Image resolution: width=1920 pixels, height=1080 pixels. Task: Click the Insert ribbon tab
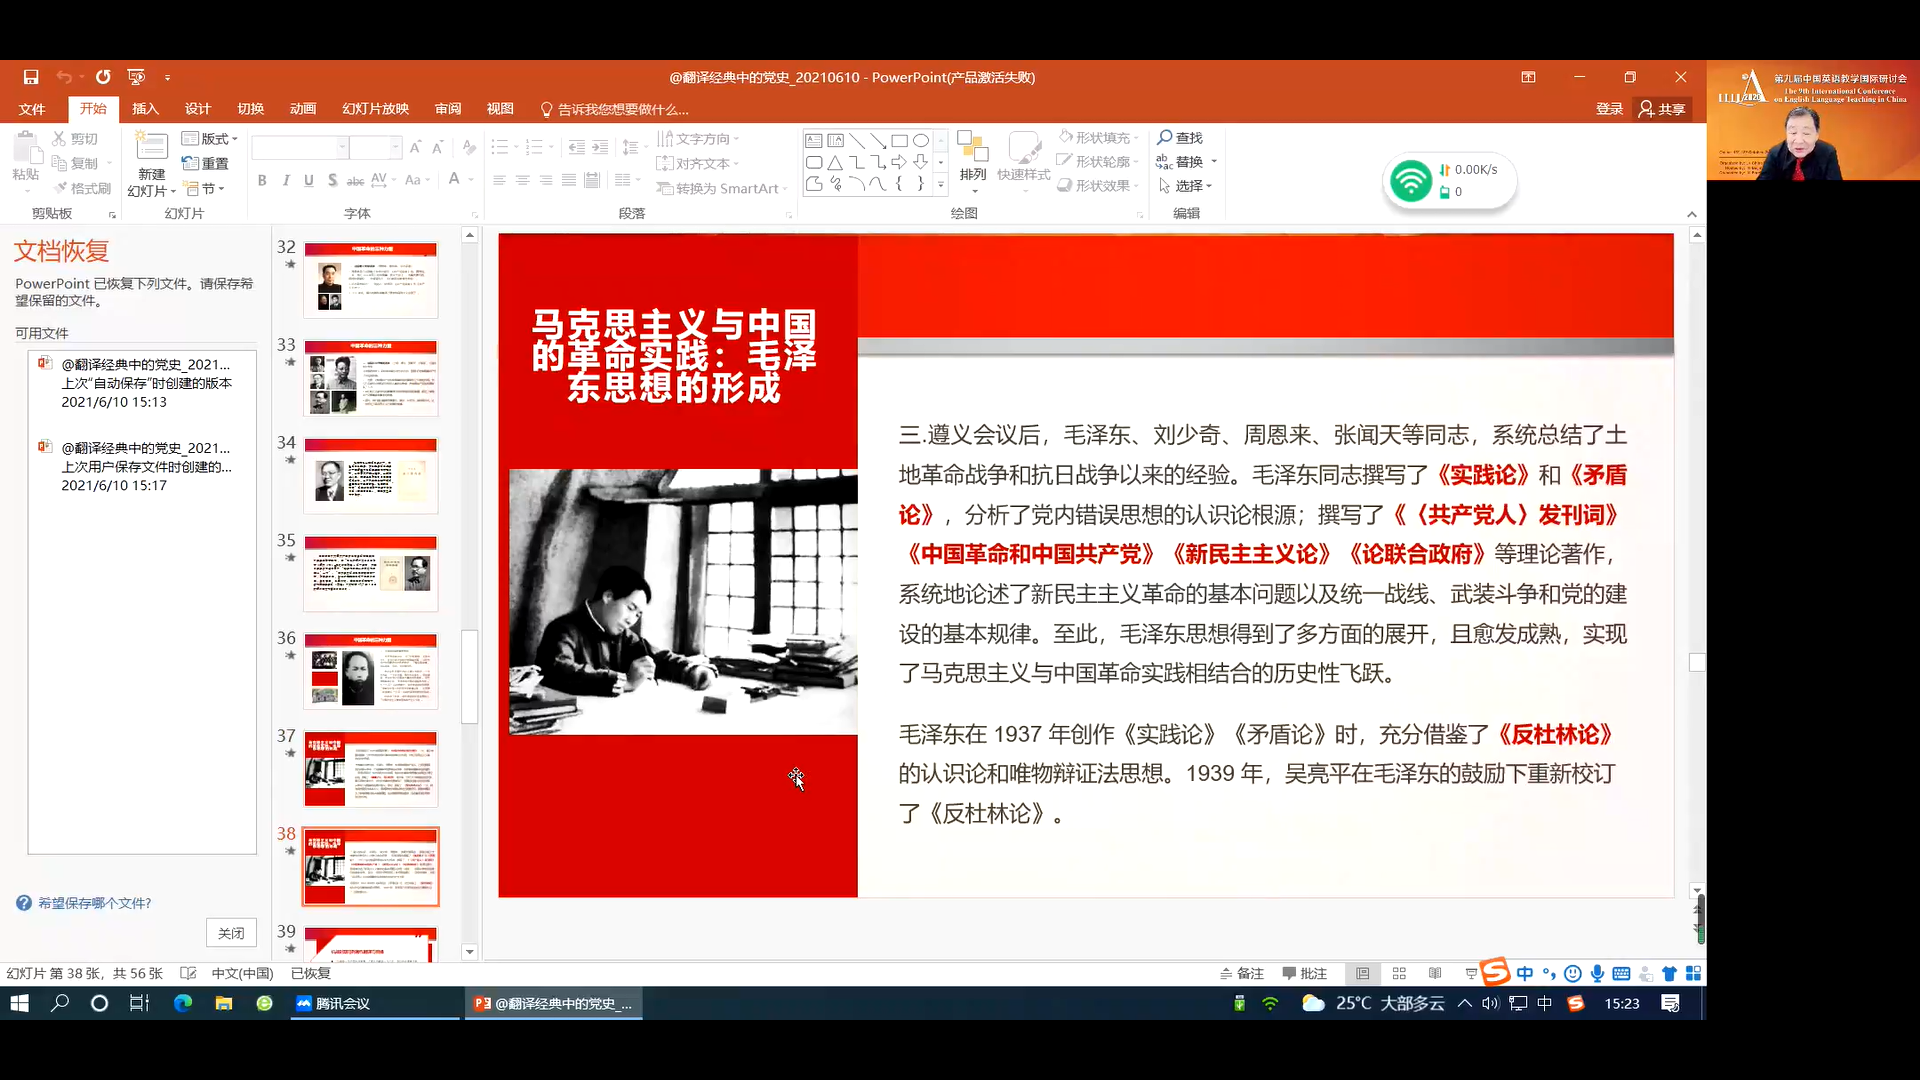[x=144, y=108]
